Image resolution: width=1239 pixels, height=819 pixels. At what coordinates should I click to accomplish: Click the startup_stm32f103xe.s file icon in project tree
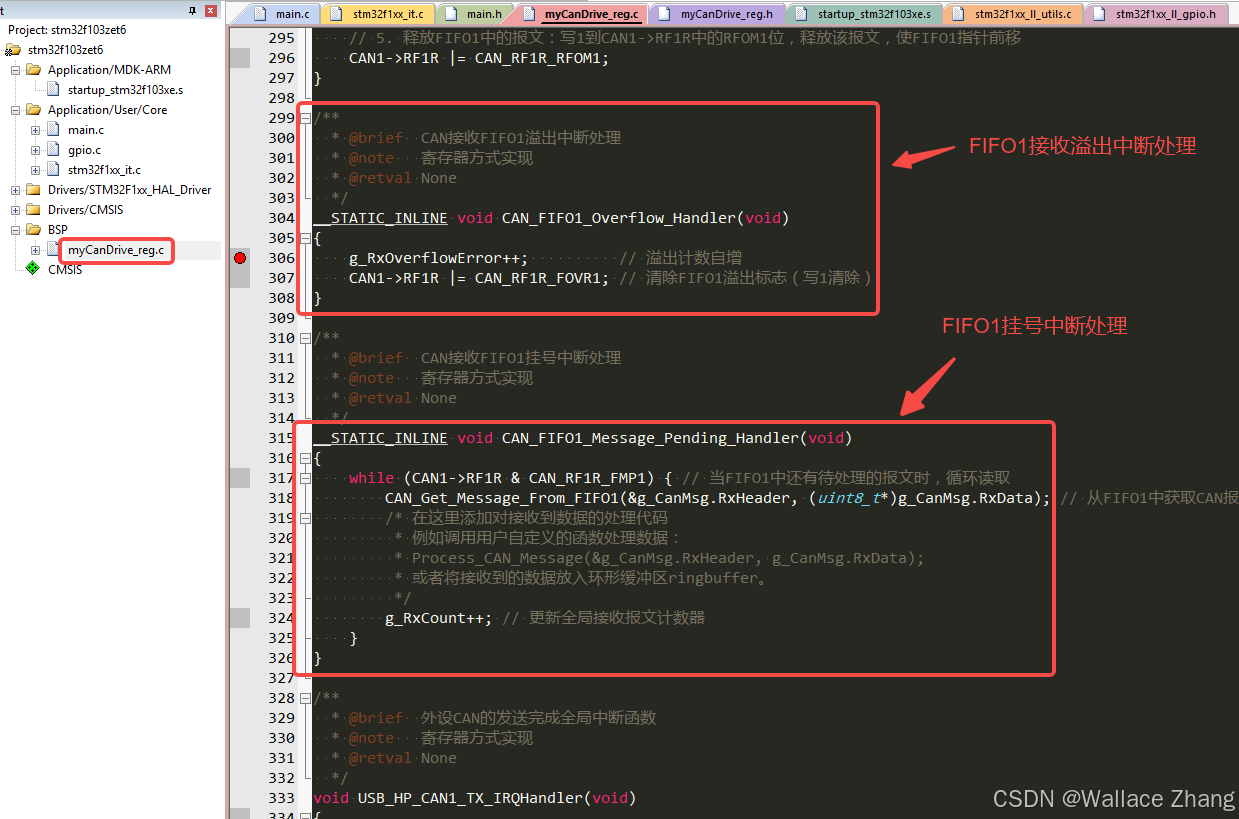54,90
